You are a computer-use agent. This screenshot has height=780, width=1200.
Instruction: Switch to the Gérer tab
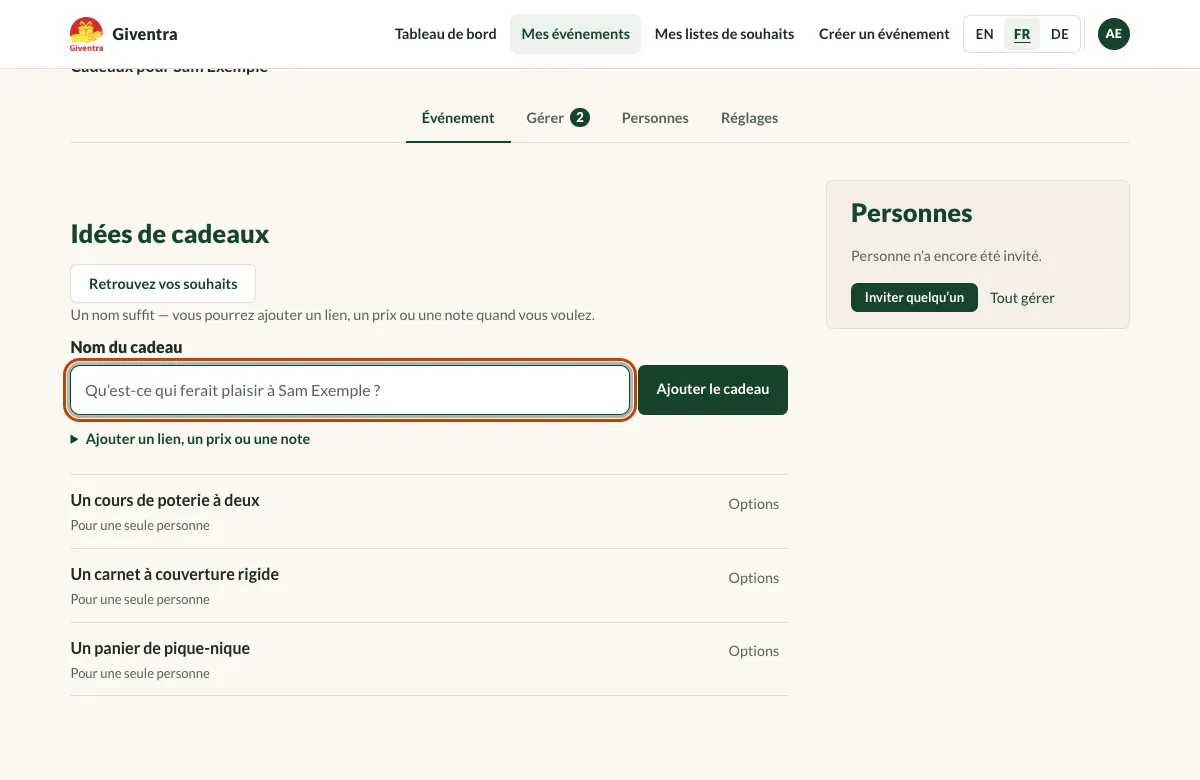[558, 118]
